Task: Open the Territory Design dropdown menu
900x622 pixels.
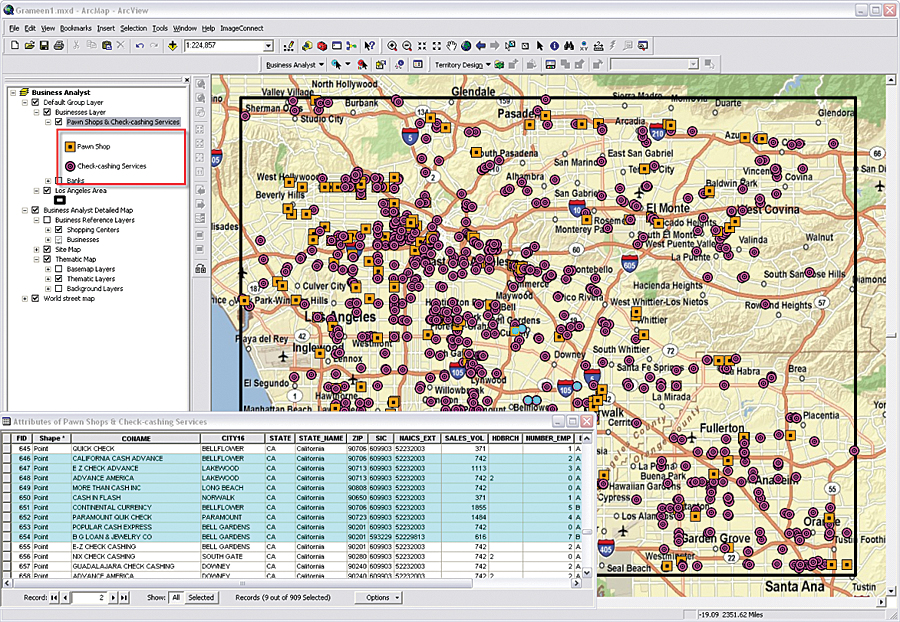Action: [463, 64]
